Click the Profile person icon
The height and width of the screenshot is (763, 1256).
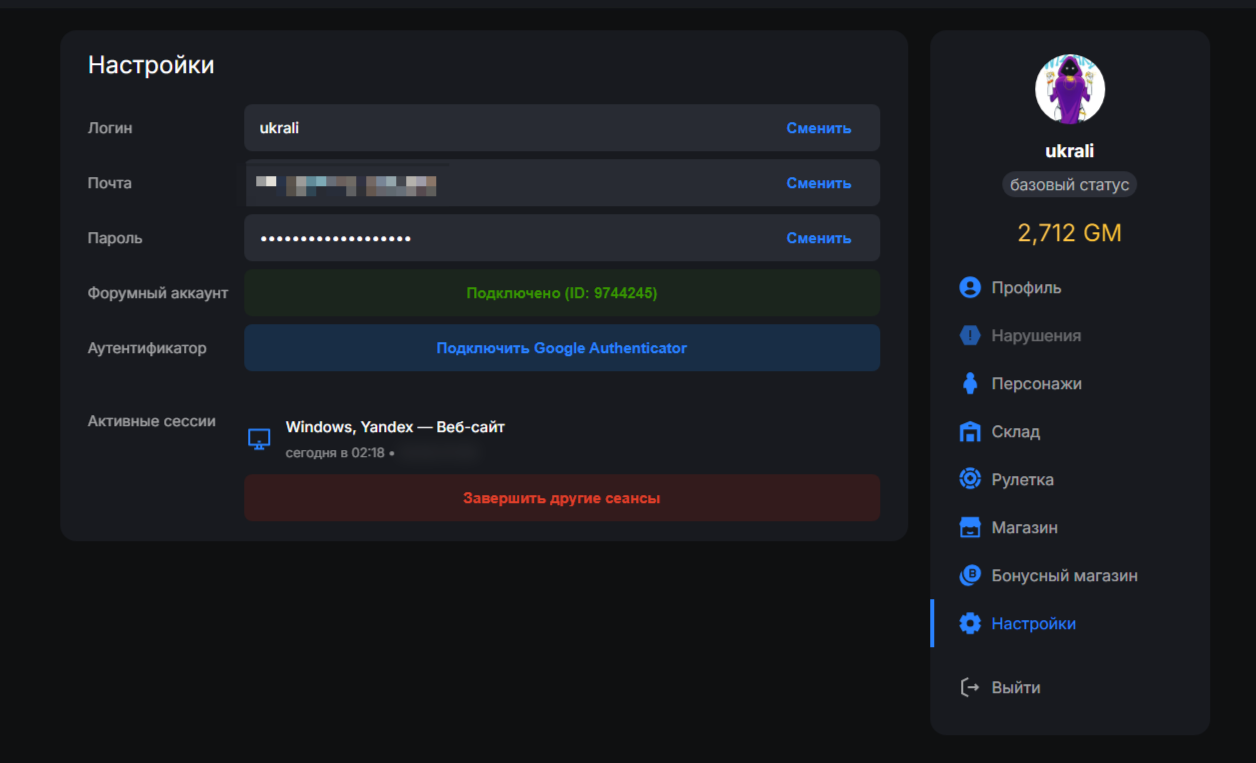pyautogui.click(x=969, y=288)
